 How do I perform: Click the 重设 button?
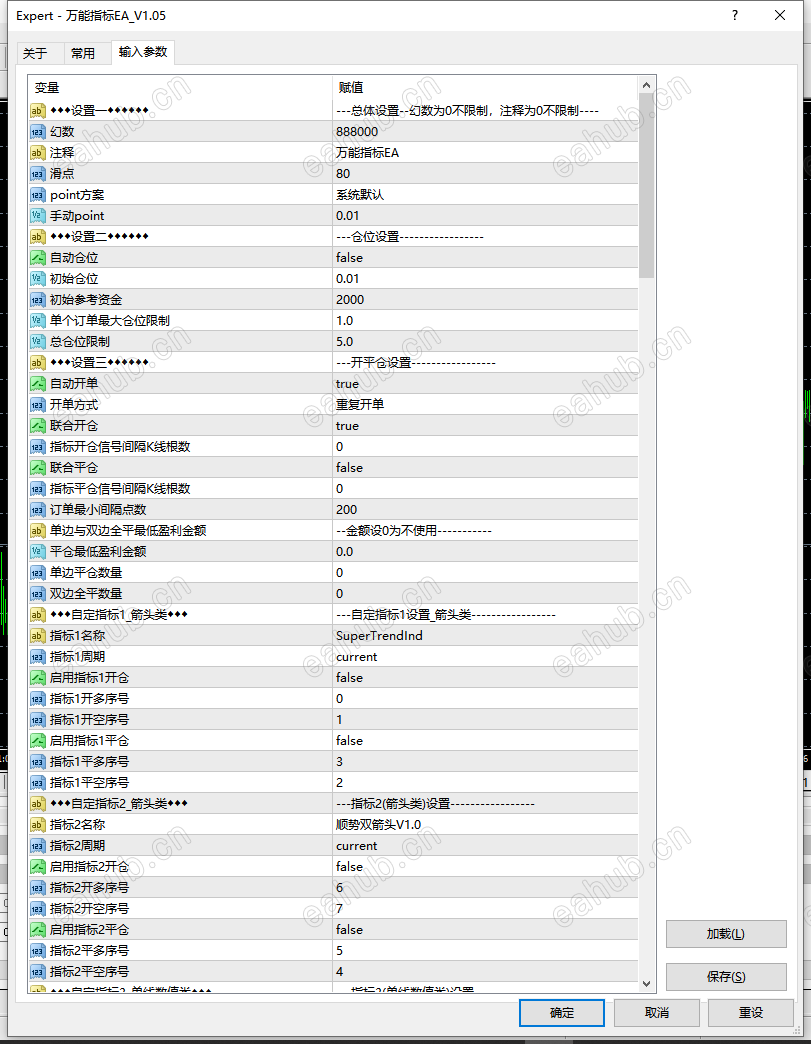pos(750,1013)
